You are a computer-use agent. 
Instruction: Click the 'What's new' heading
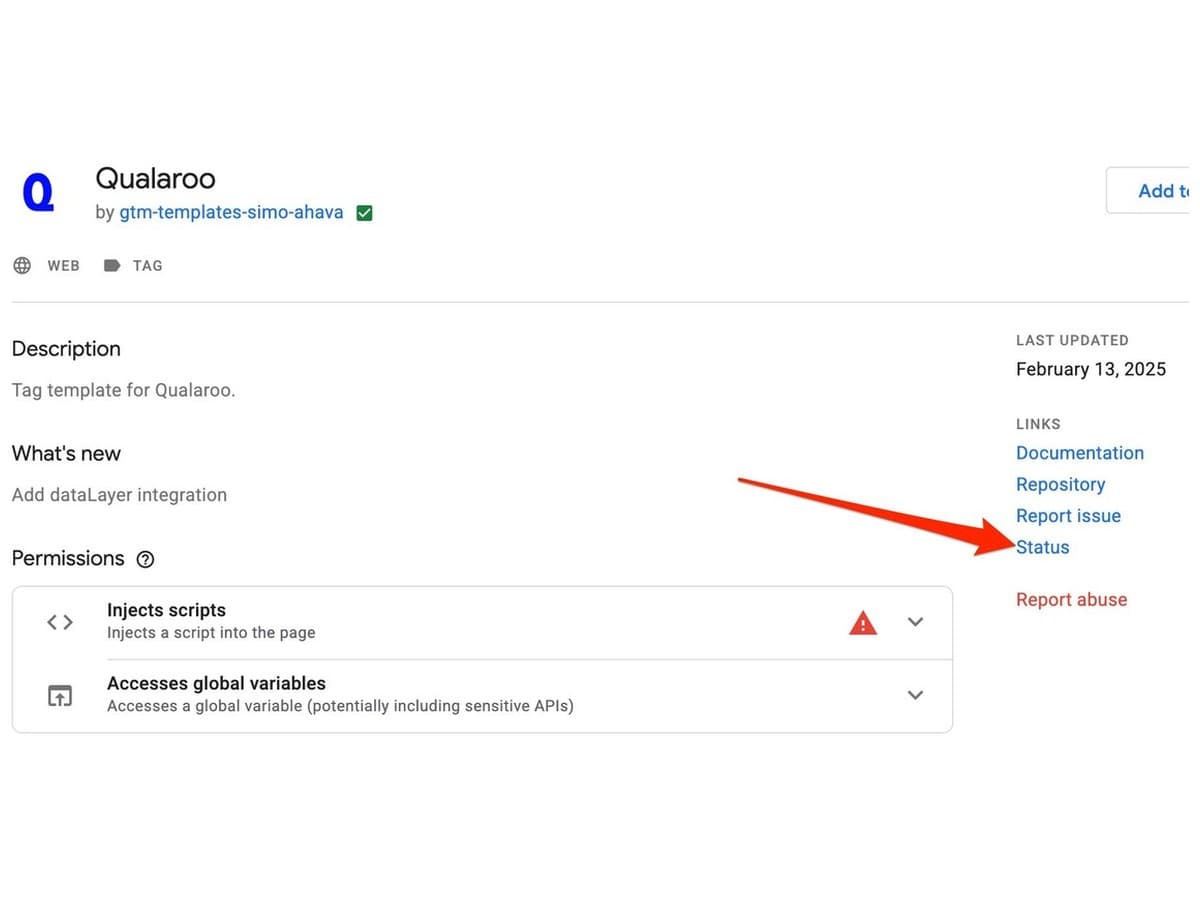(x=66, y=453)
